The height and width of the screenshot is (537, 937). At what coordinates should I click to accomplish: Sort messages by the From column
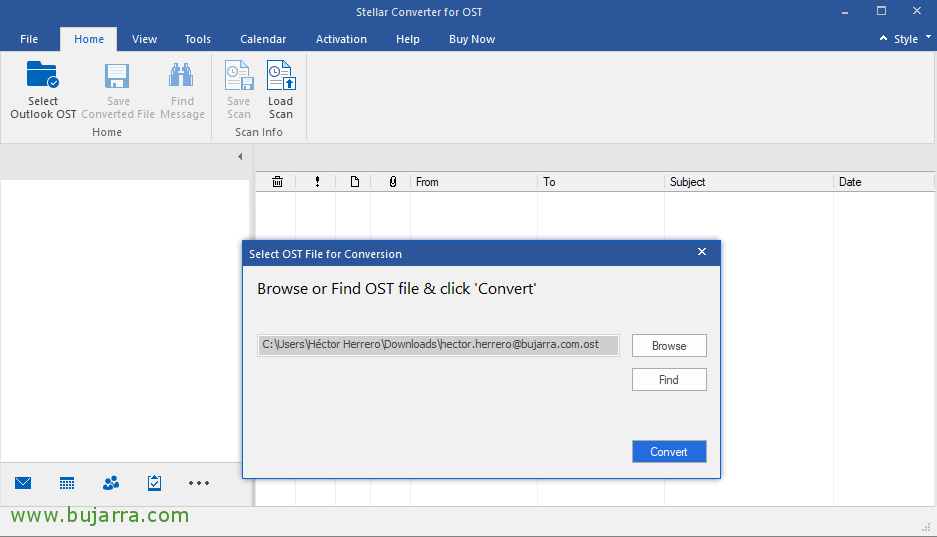474,182
